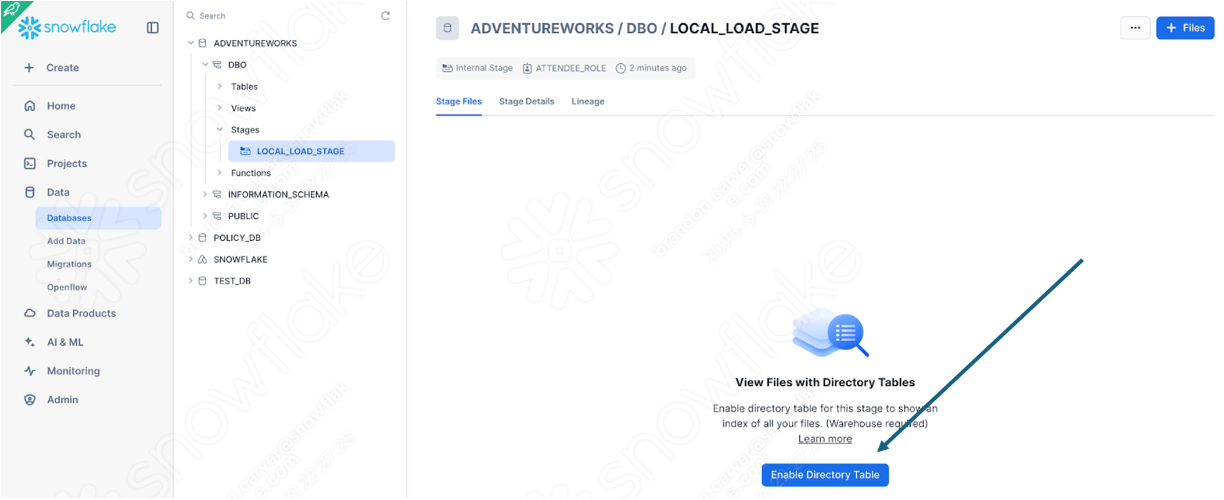
Task: Select SNOWFLAKE database label
Action: pyautogui.click(x=240, y=260)
